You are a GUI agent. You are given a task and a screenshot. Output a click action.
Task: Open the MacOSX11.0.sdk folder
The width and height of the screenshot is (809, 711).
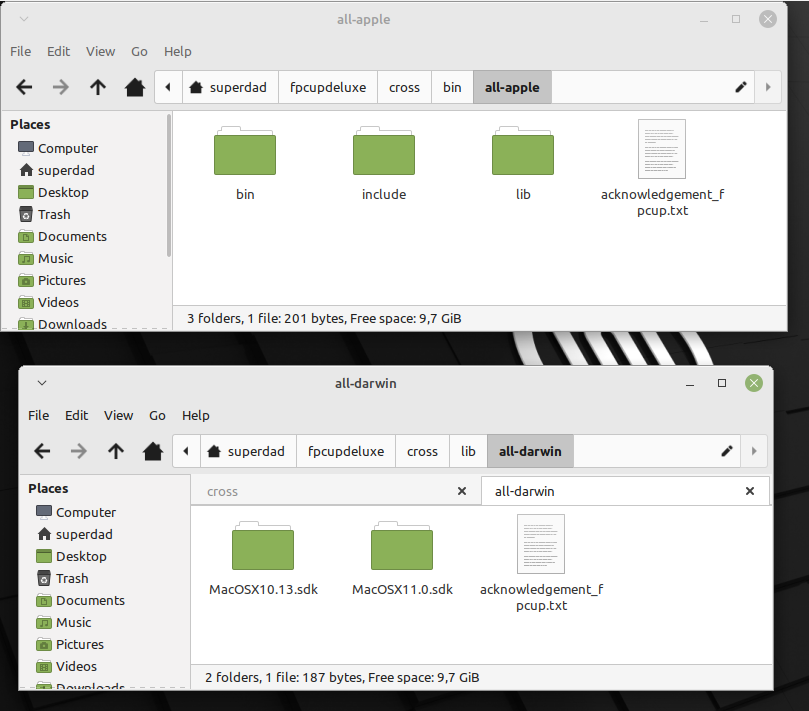pyautogui.click(x=401, y=546)
